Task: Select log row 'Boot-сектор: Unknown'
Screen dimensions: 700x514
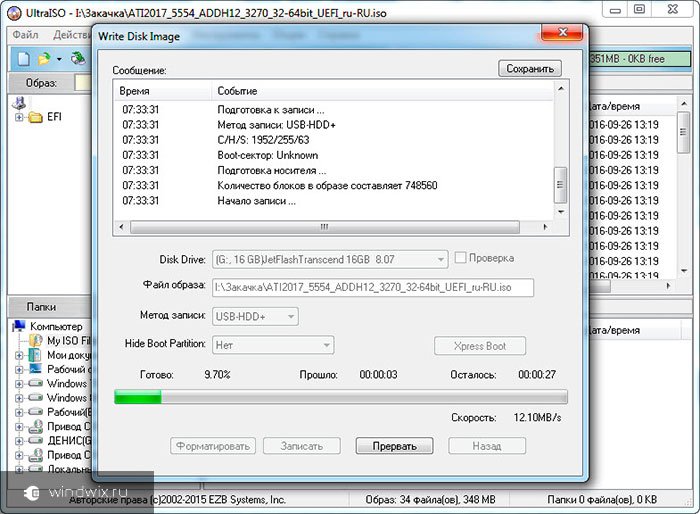Action: 333,155
